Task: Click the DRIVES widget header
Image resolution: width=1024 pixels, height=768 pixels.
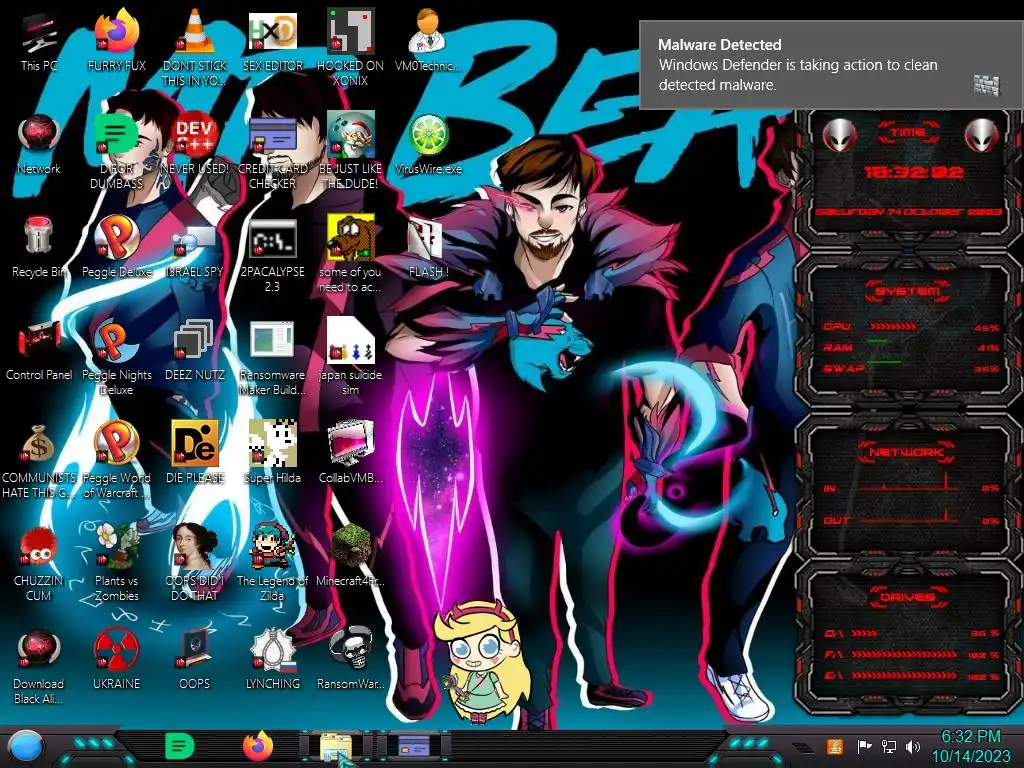Action: click(908, 597)
